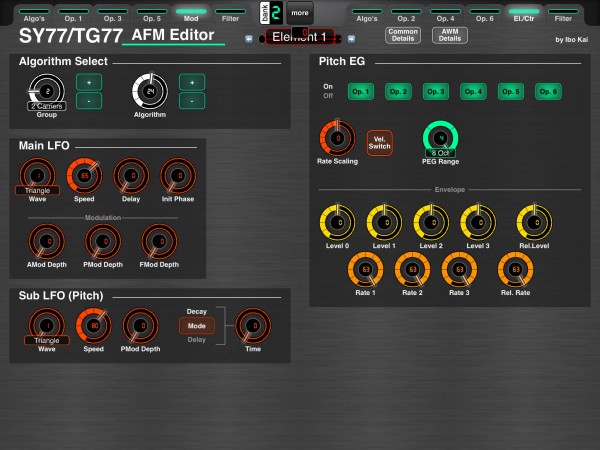Image resolution: width=600 pixels, height=450 pixels.
Task: Click the Sub LFO PMod Depth knob
Action: coord(140,326)
